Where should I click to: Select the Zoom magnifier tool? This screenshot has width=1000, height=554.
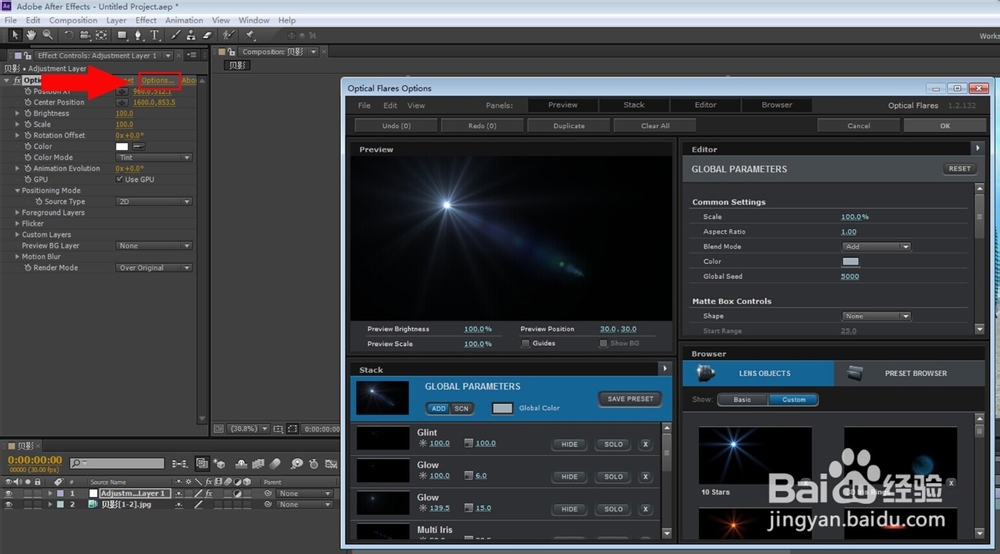pos(48,35)
